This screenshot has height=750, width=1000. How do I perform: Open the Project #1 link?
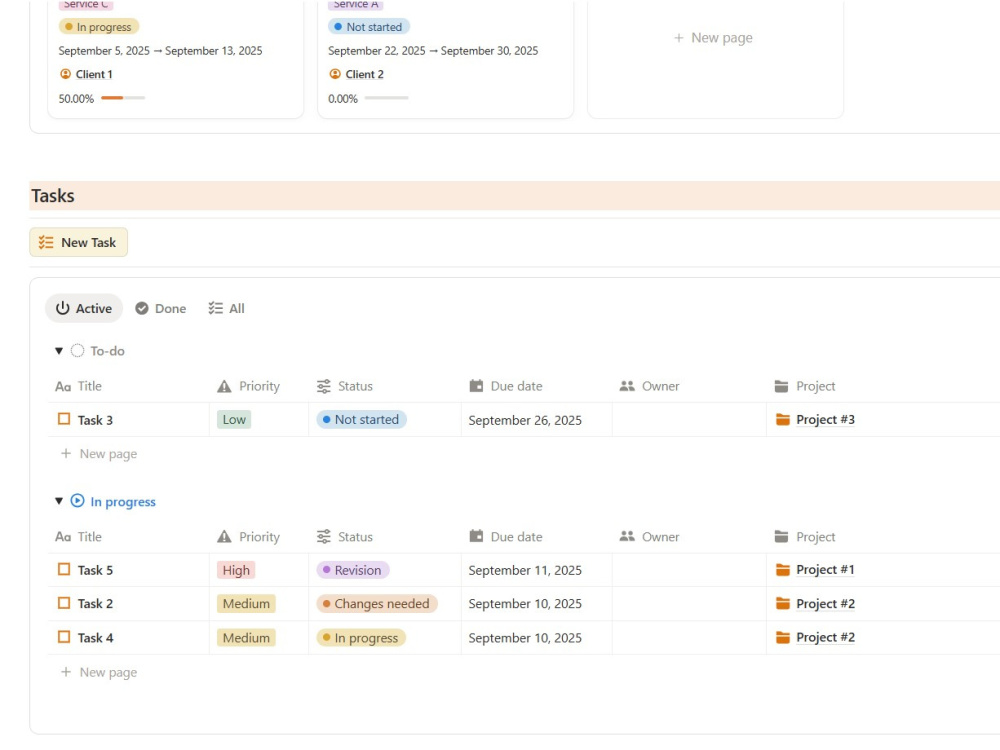(x=825, y=570)
